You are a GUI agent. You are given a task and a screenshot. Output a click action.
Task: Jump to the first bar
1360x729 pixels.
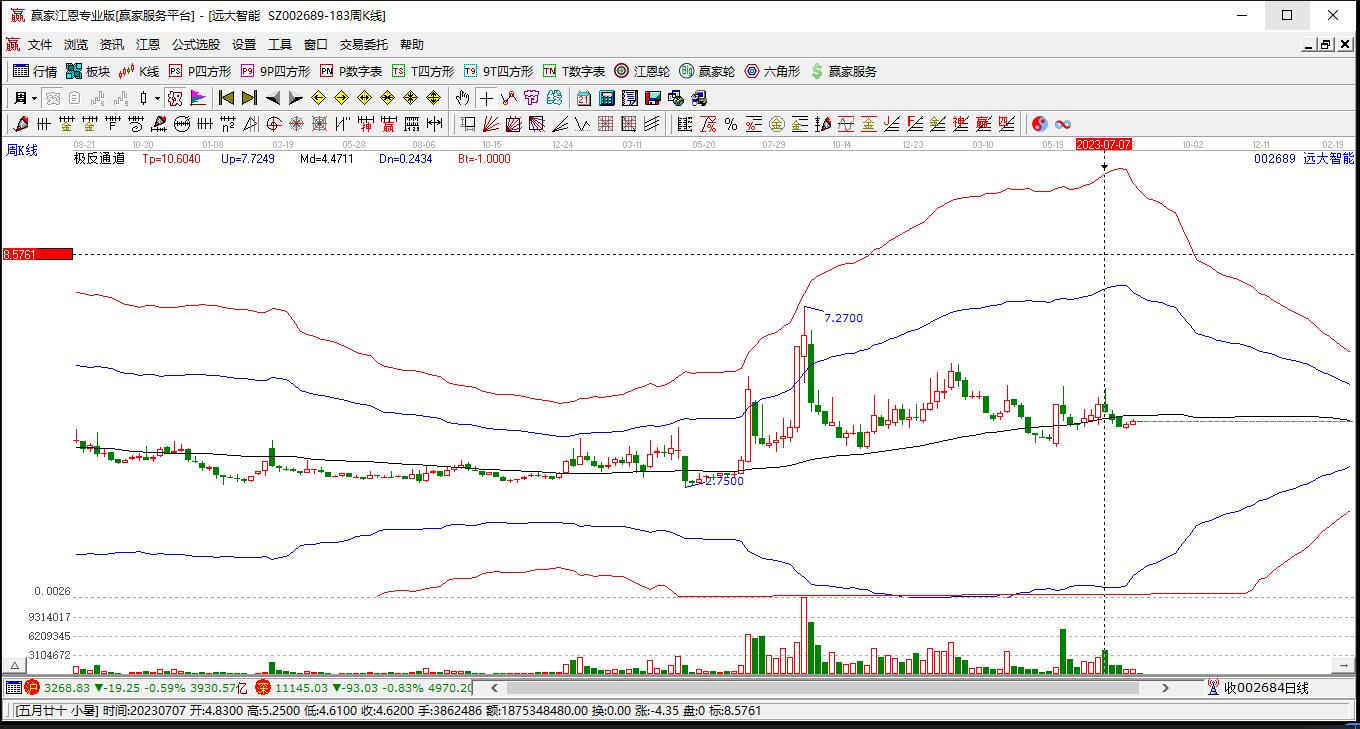[x=227, y=98]
